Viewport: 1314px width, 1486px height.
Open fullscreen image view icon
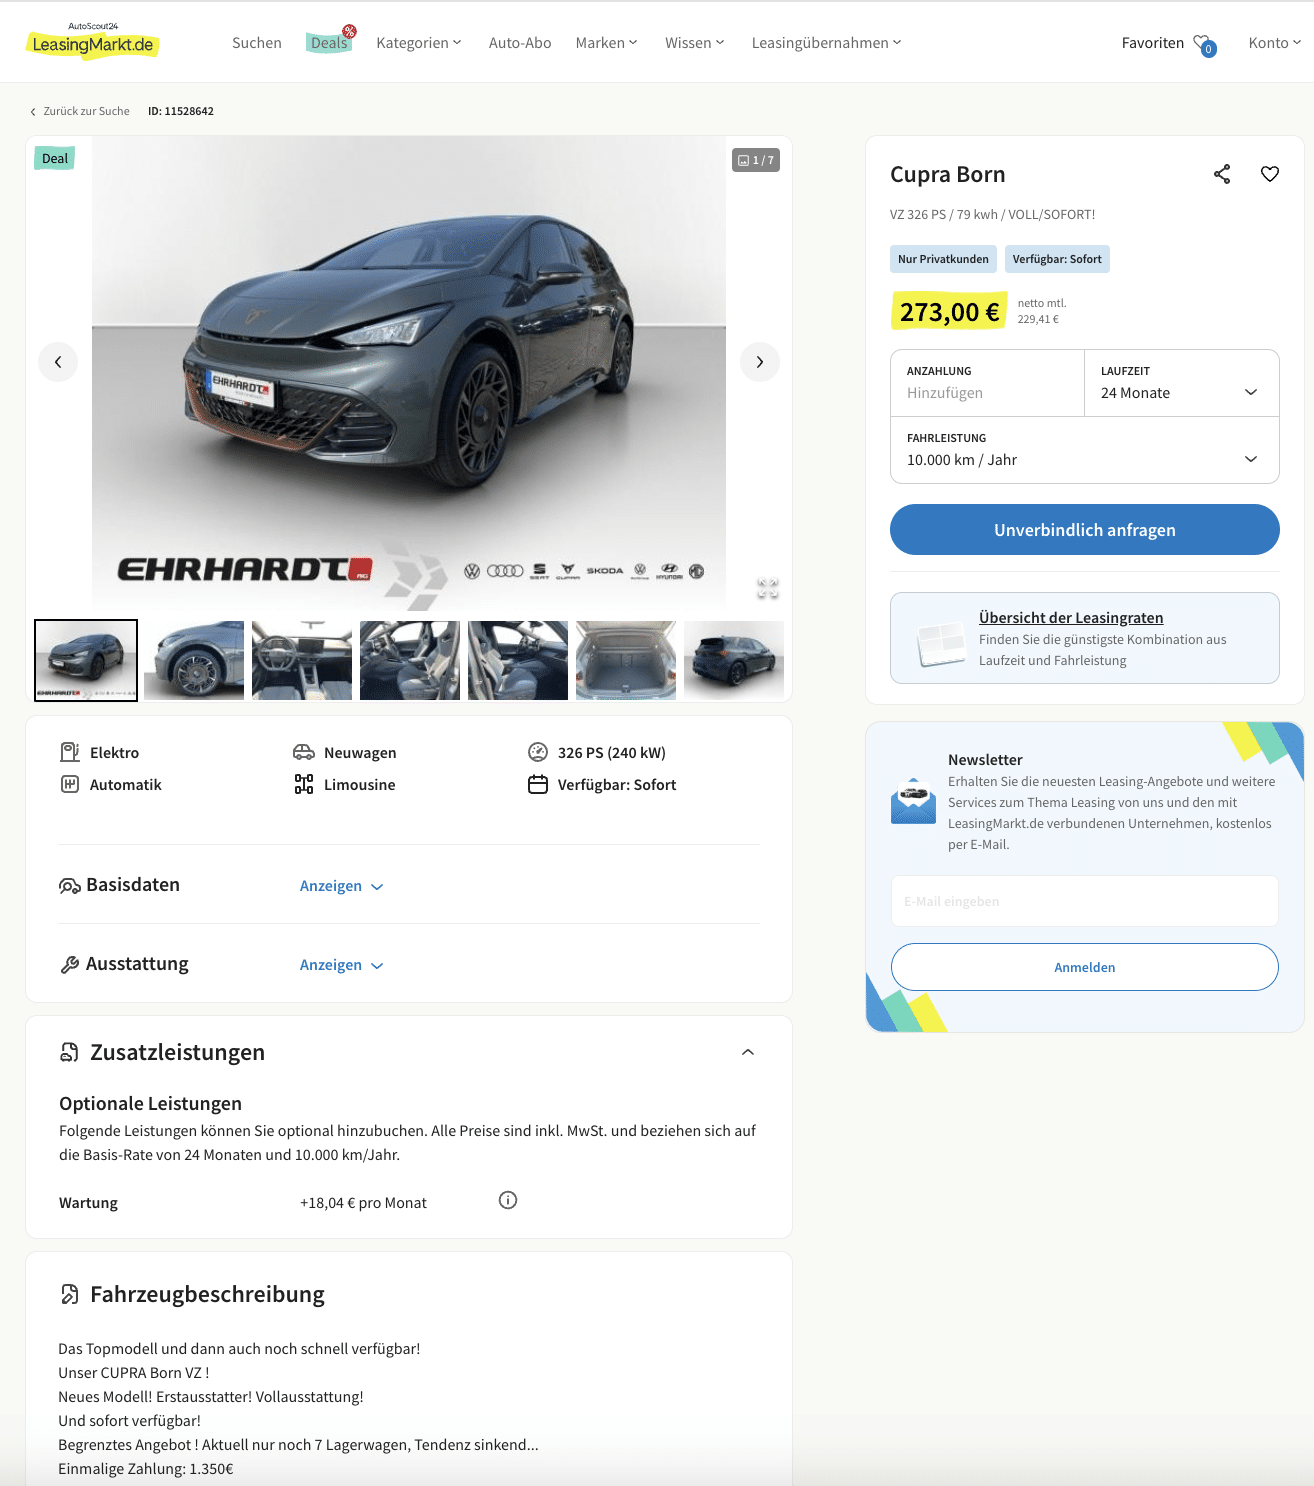768,588
